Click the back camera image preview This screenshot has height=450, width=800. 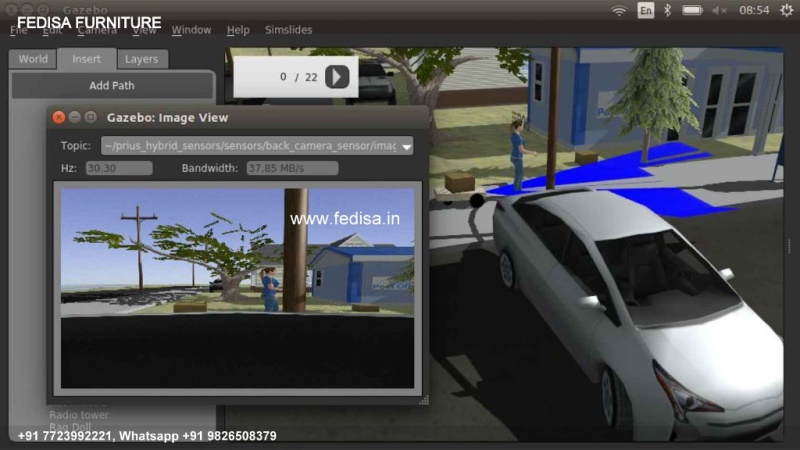pyautogui.click(x=238, y=288)
